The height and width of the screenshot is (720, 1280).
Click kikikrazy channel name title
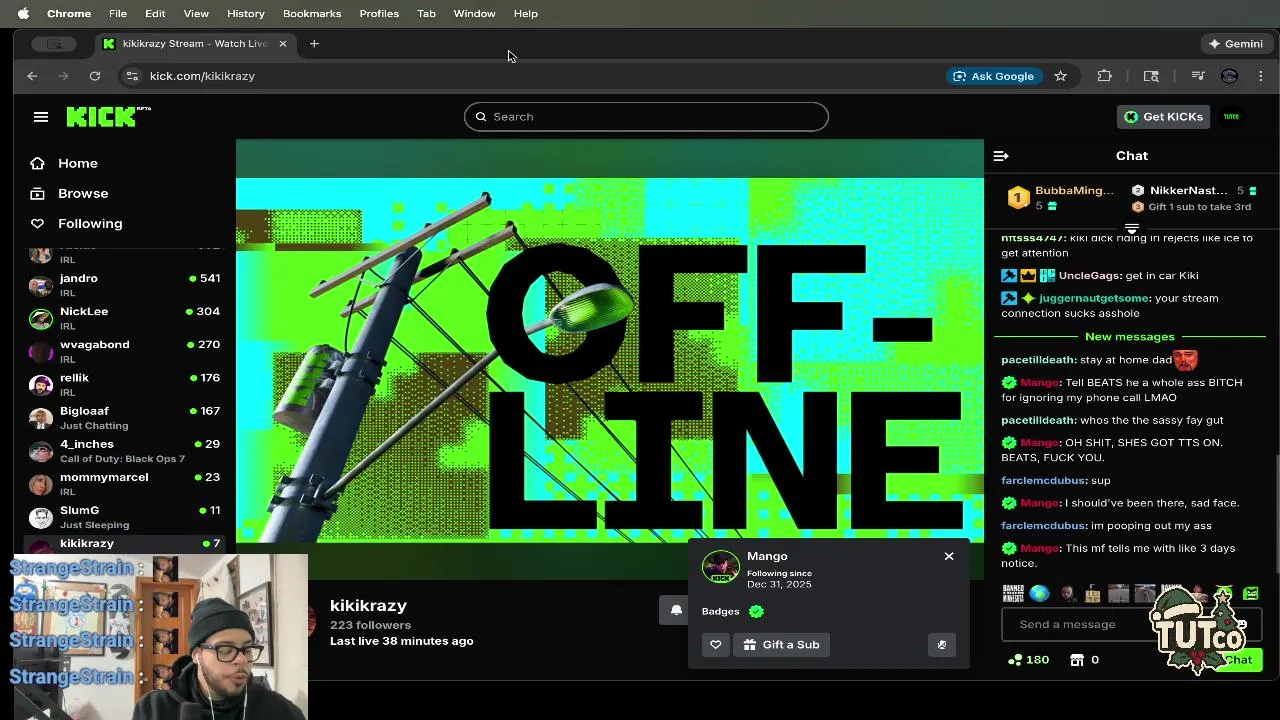tap(368, 605)
